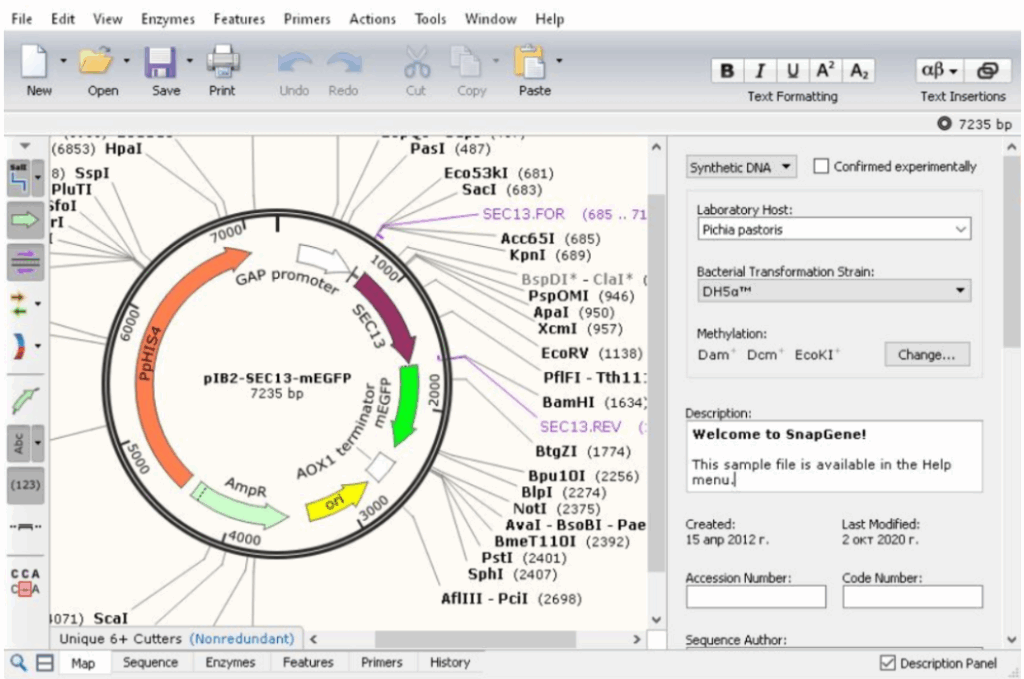This screenshot has height=679, width=1024.
Task: Click Unique 6+ Cutters enzyme set label
Action: click(177, 638)
